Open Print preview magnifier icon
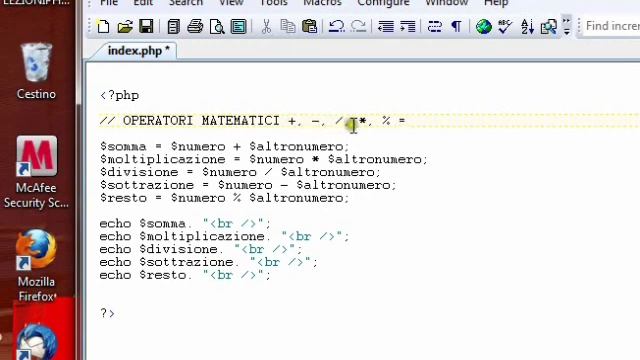This screenshot has height=360, width=640. 217,27
